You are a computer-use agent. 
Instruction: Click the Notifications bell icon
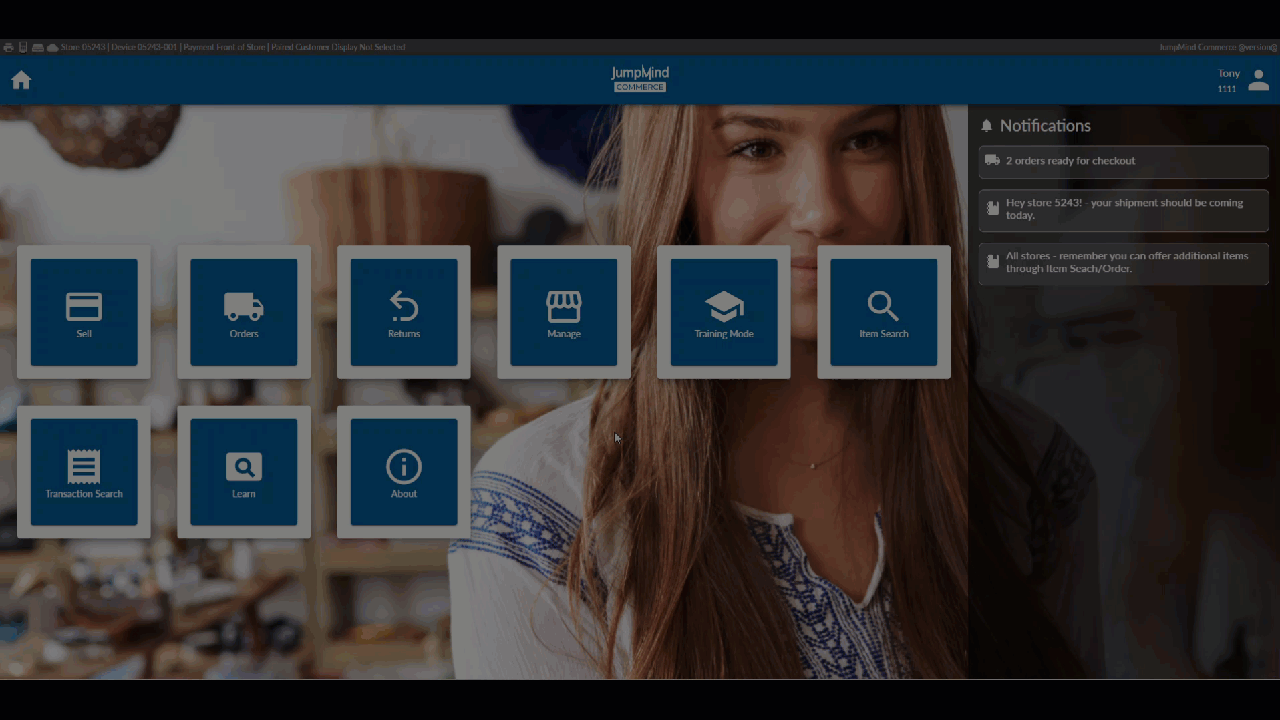987,126
